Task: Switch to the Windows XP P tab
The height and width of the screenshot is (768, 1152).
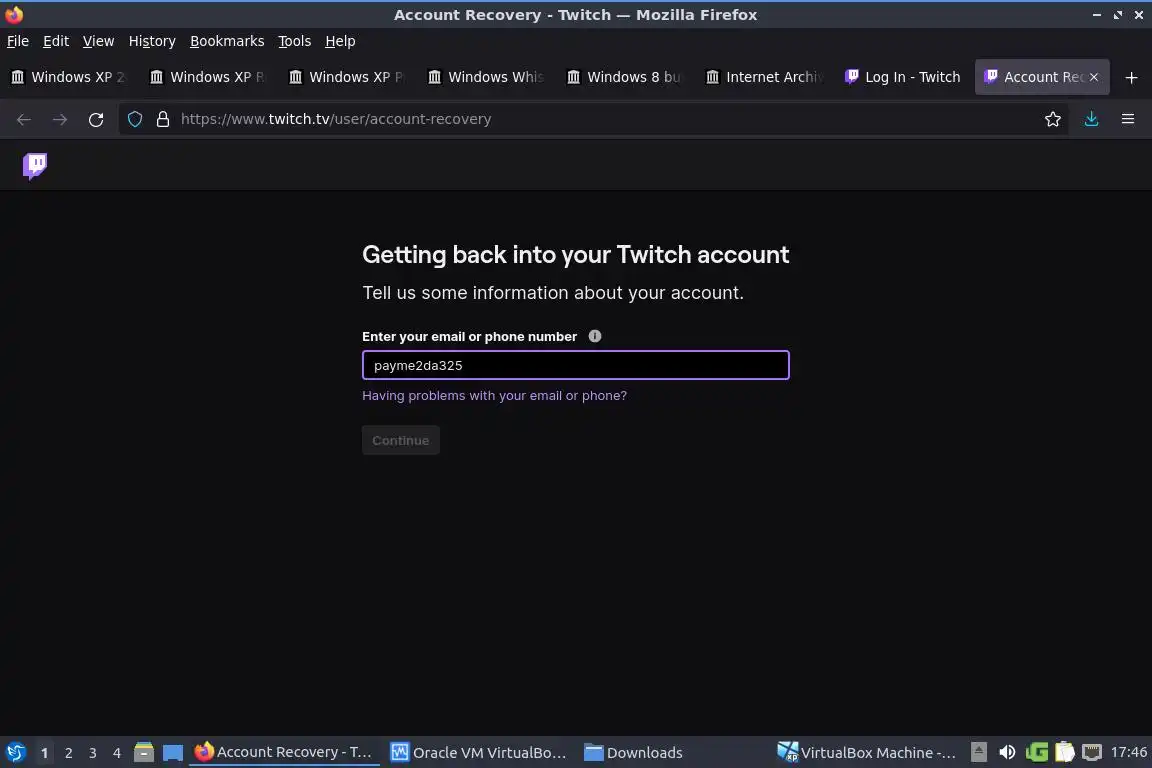Action: [347, 77]
